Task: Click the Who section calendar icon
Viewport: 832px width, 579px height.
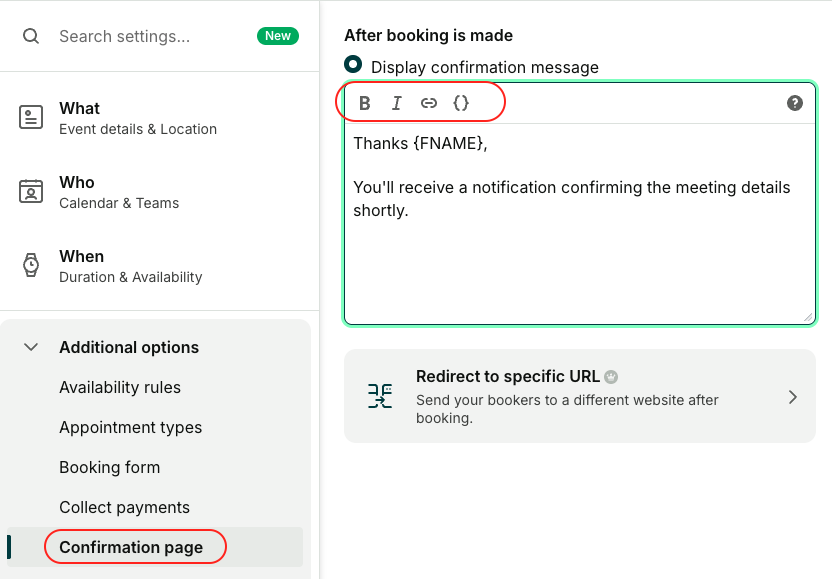Action: coord(31,191)
